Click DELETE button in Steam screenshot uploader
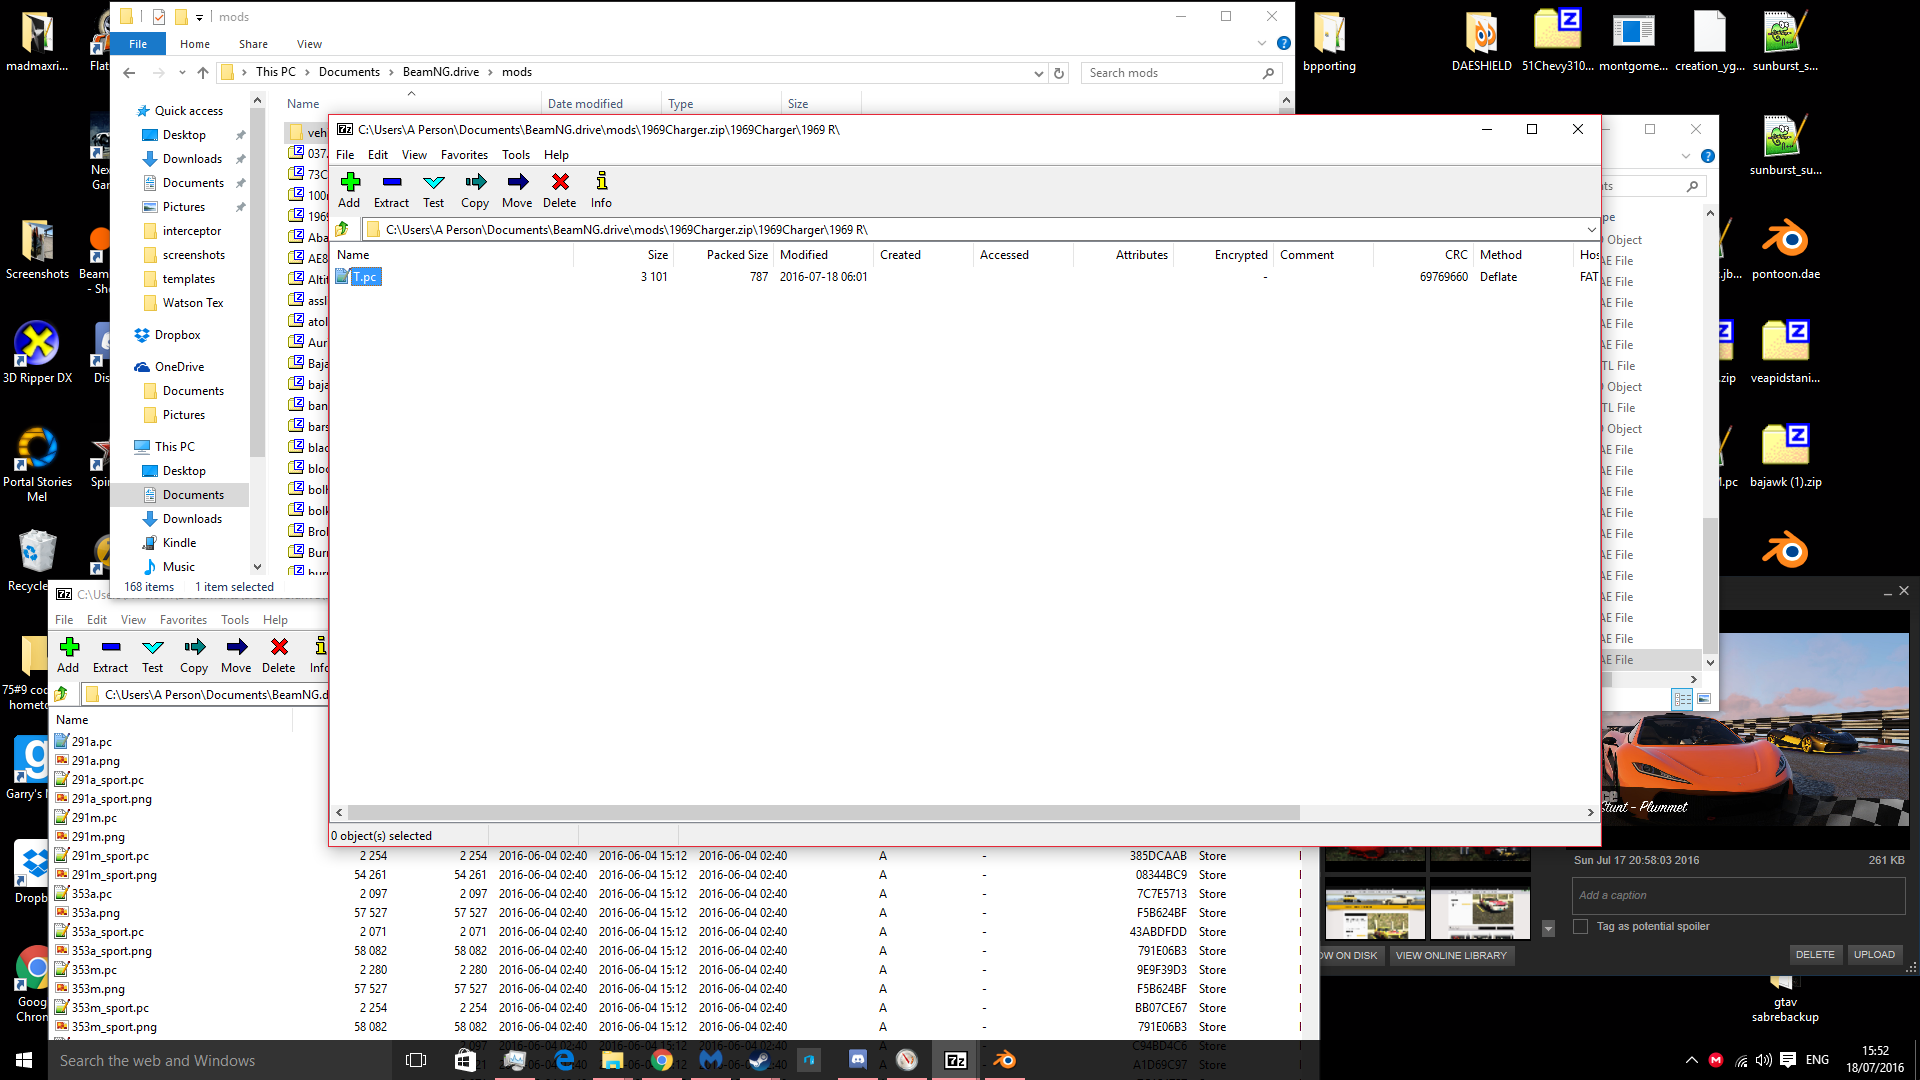 1815,955
